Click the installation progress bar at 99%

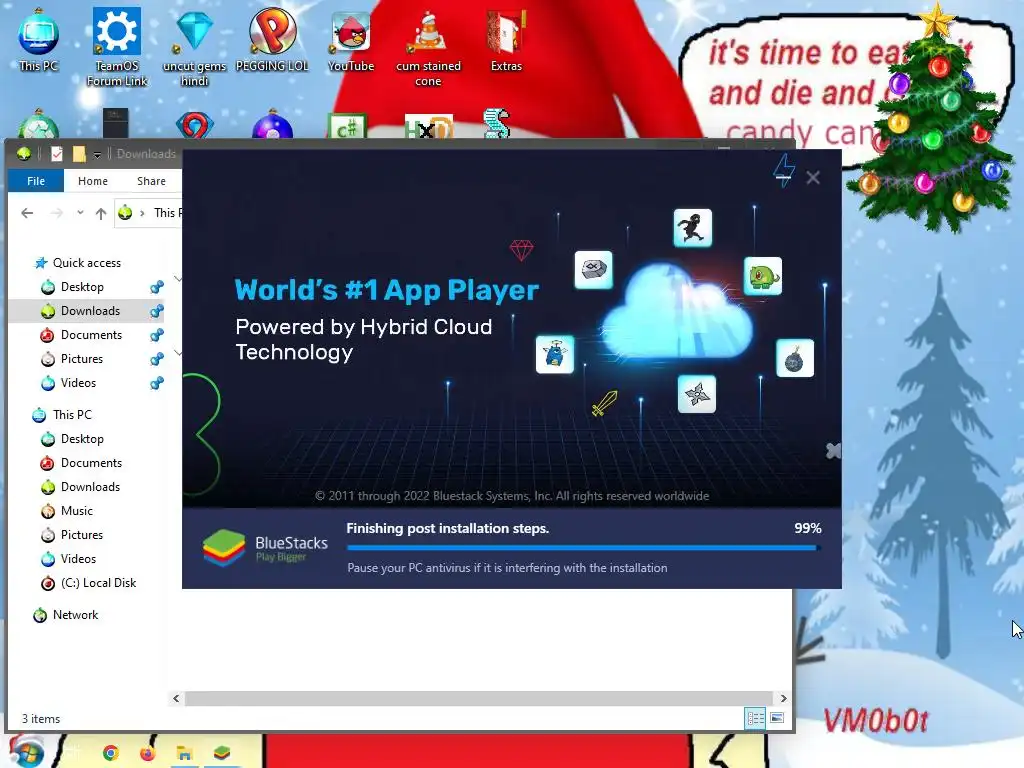click(x=583, y=548)
